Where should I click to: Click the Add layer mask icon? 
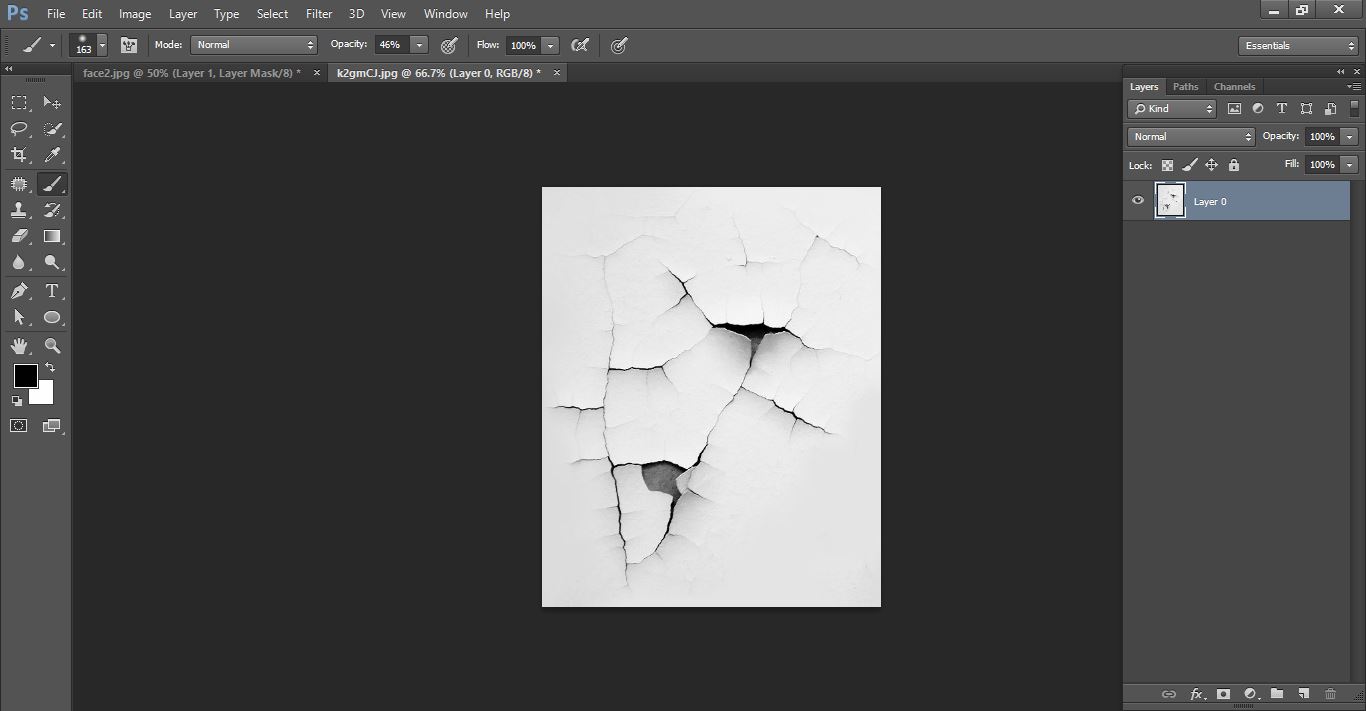click(x=1223, y=694)
